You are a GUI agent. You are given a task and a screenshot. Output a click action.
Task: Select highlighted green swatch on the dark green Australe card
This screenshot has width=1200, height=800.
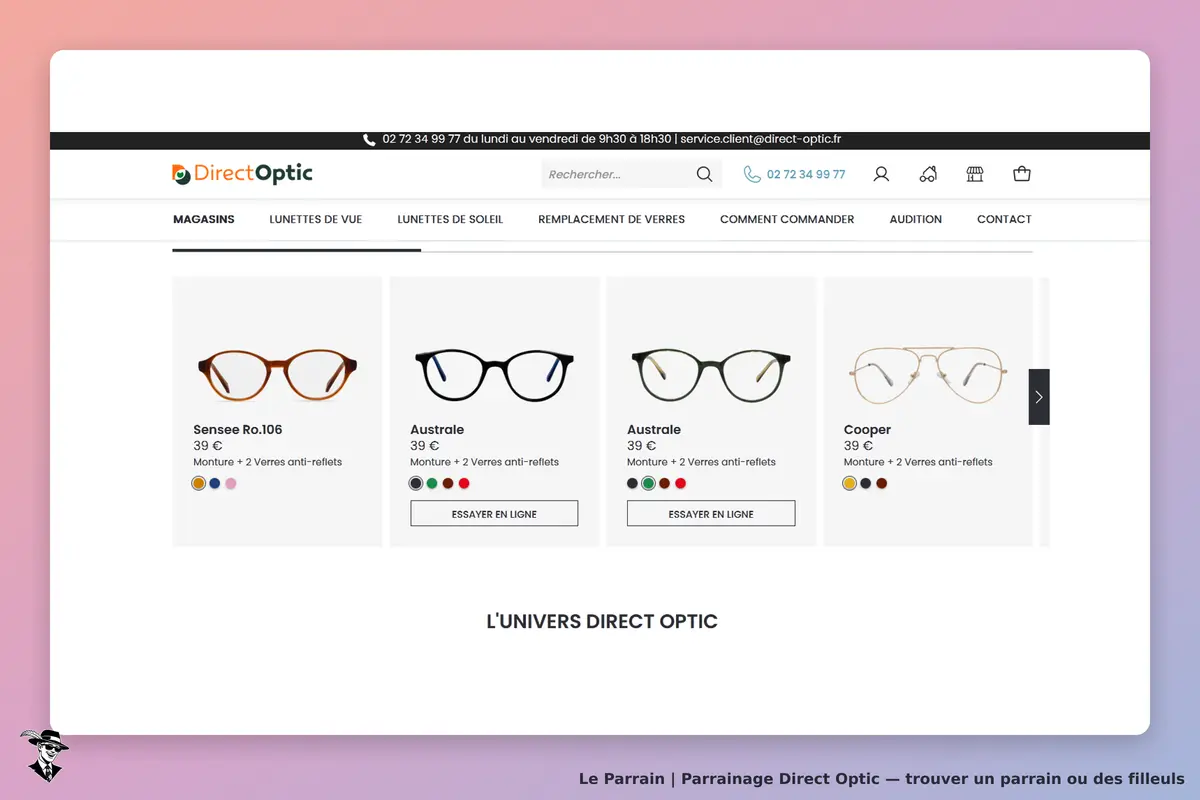(648, 484)
